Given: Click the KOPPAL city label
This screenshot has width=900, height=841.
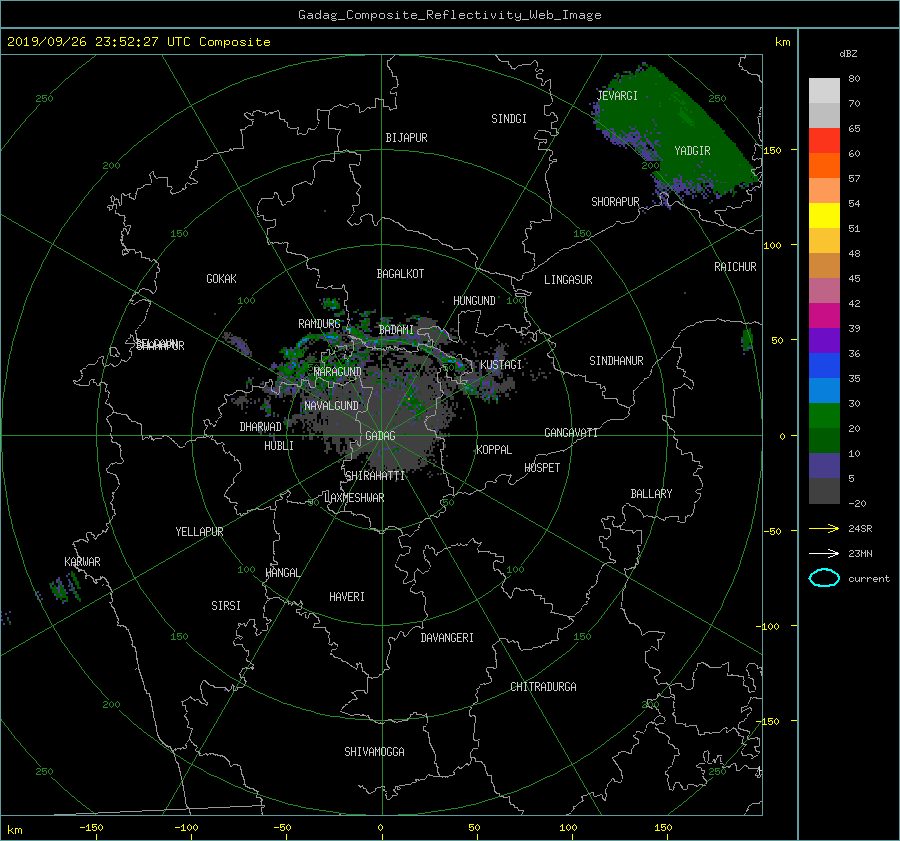Looking at the screenshot, I should point(494,450).
